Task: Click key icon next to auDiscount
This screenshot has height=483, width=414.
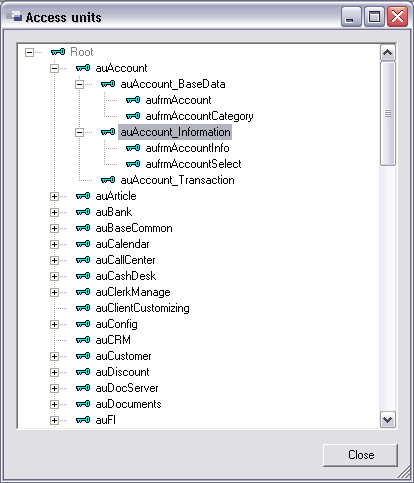Action: click(83, 372)
